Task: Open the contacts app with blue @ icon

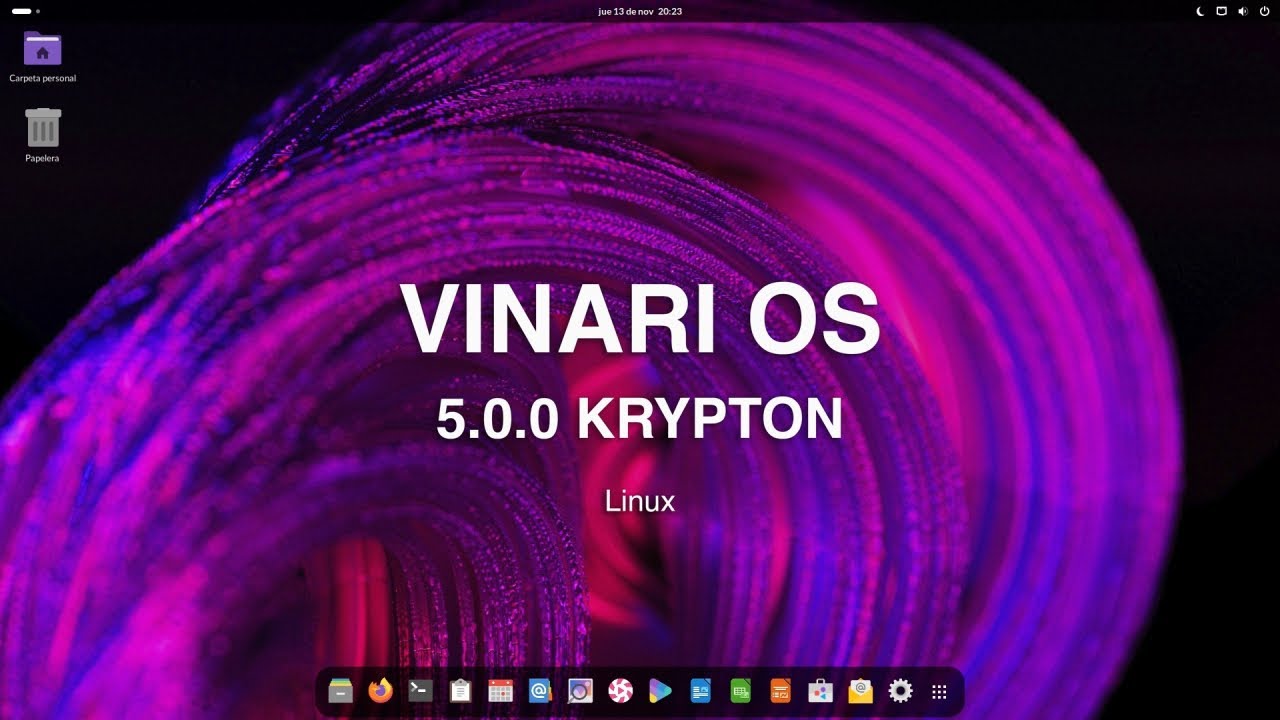Action: point(541,691)
